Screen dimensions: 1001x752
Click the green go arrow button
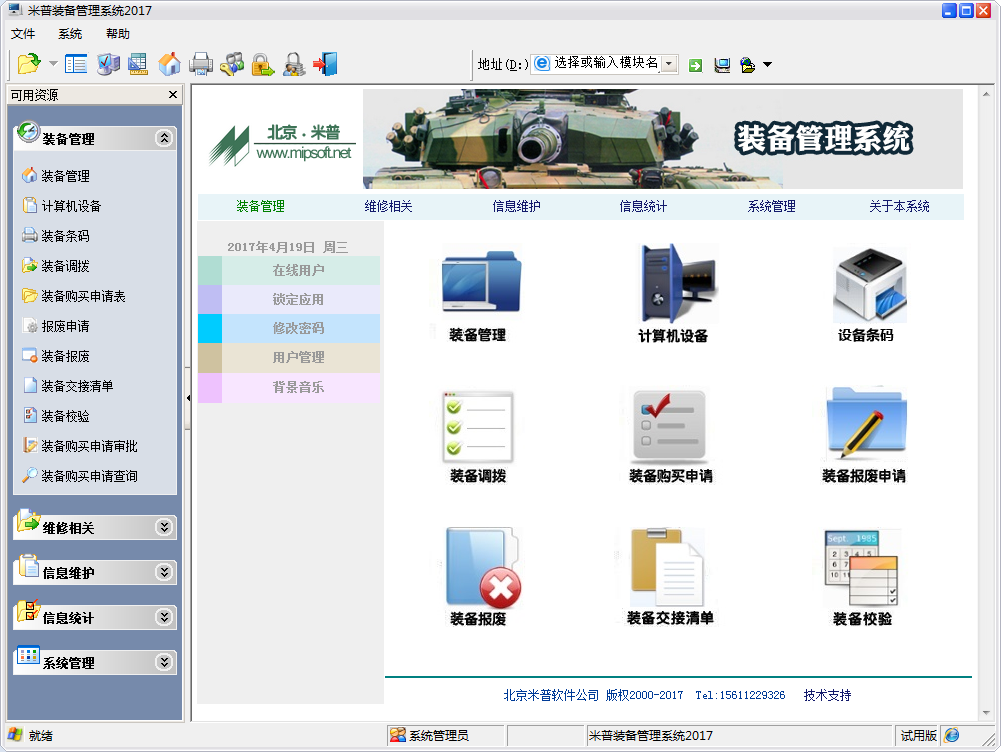(696, 65)
